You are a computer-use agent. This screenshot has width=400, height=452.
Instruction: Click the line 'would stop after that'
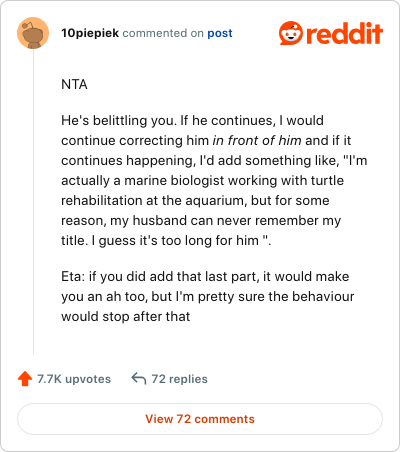(x=126, y=316)
